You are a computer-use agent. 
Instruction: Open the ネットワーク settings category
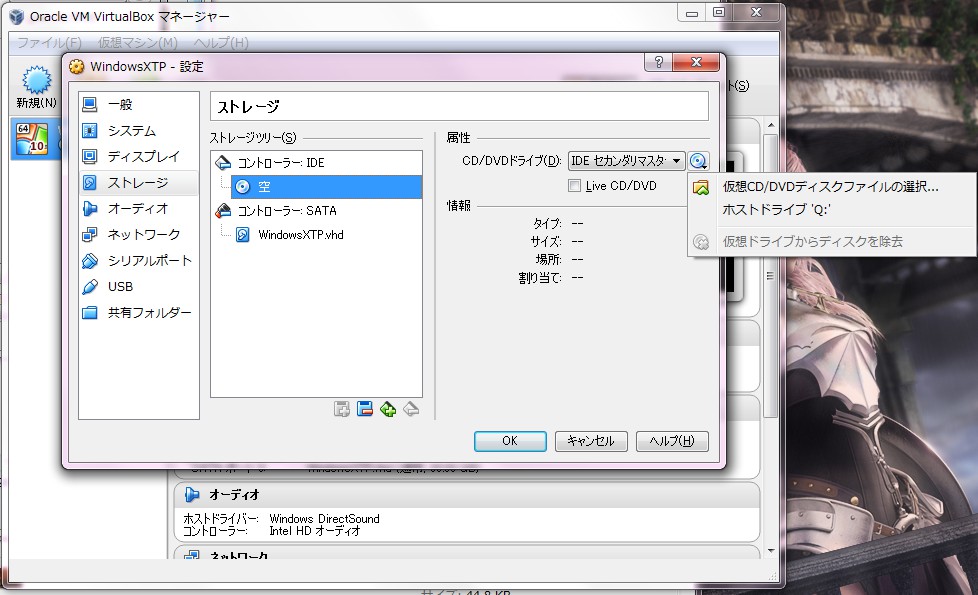coord(138,235)
